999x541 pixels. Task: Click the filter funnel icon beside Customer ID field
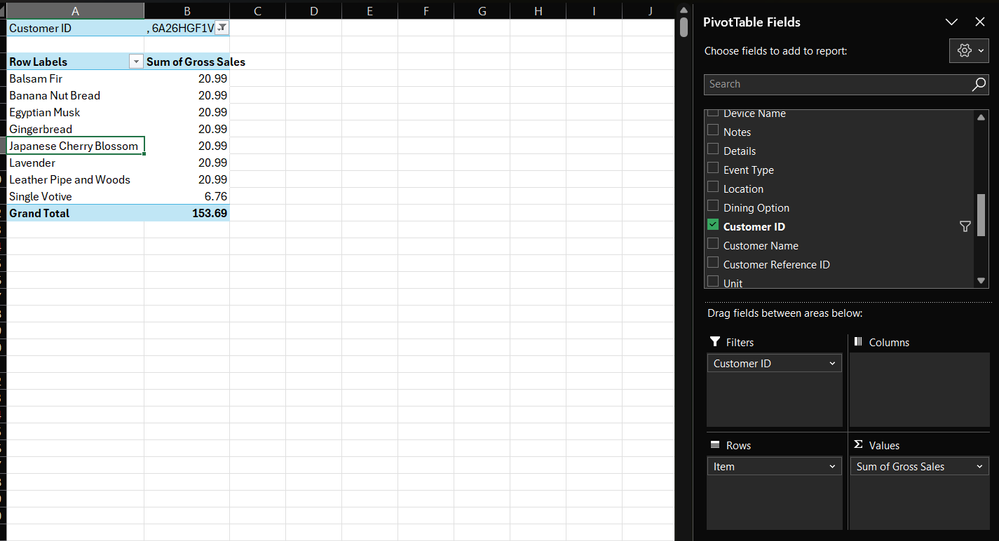click(x=965, y=227)
